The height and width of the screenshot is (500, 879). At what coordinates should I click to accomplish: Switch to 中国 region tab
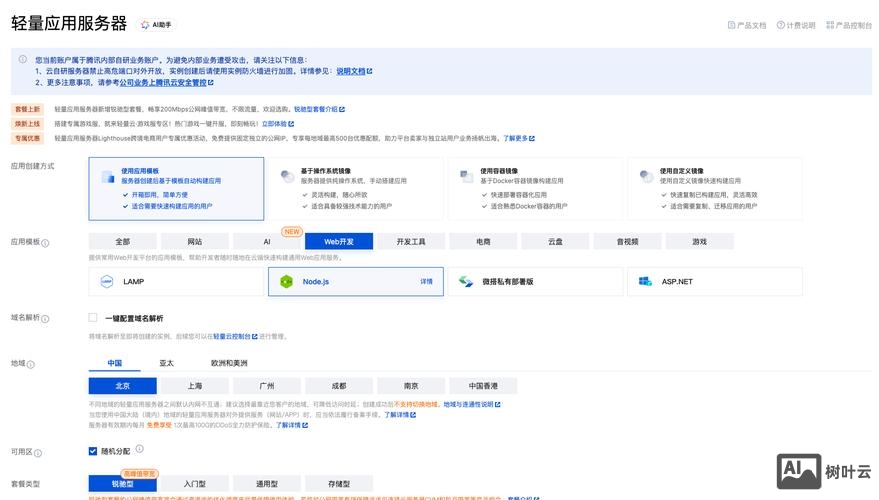[114, 363]
